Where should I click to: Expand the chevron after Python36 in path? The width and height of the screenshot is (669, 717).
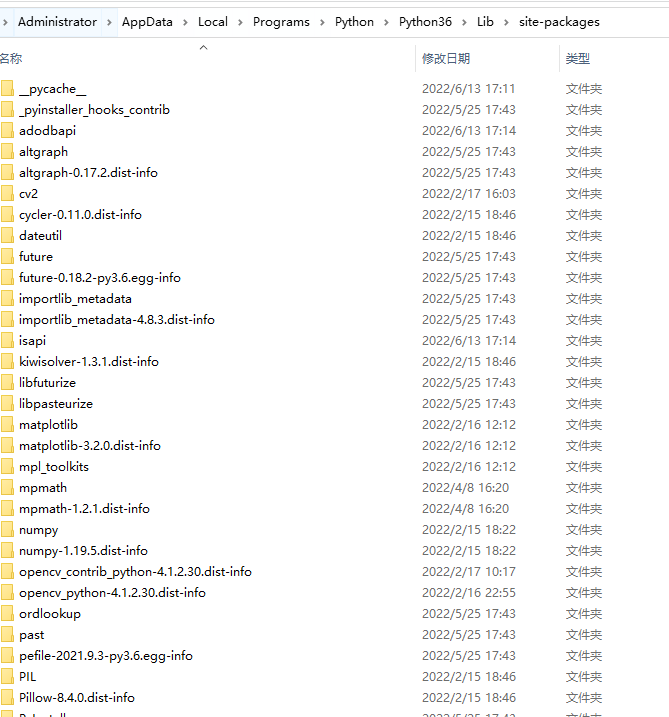click(x=465, y=22)
